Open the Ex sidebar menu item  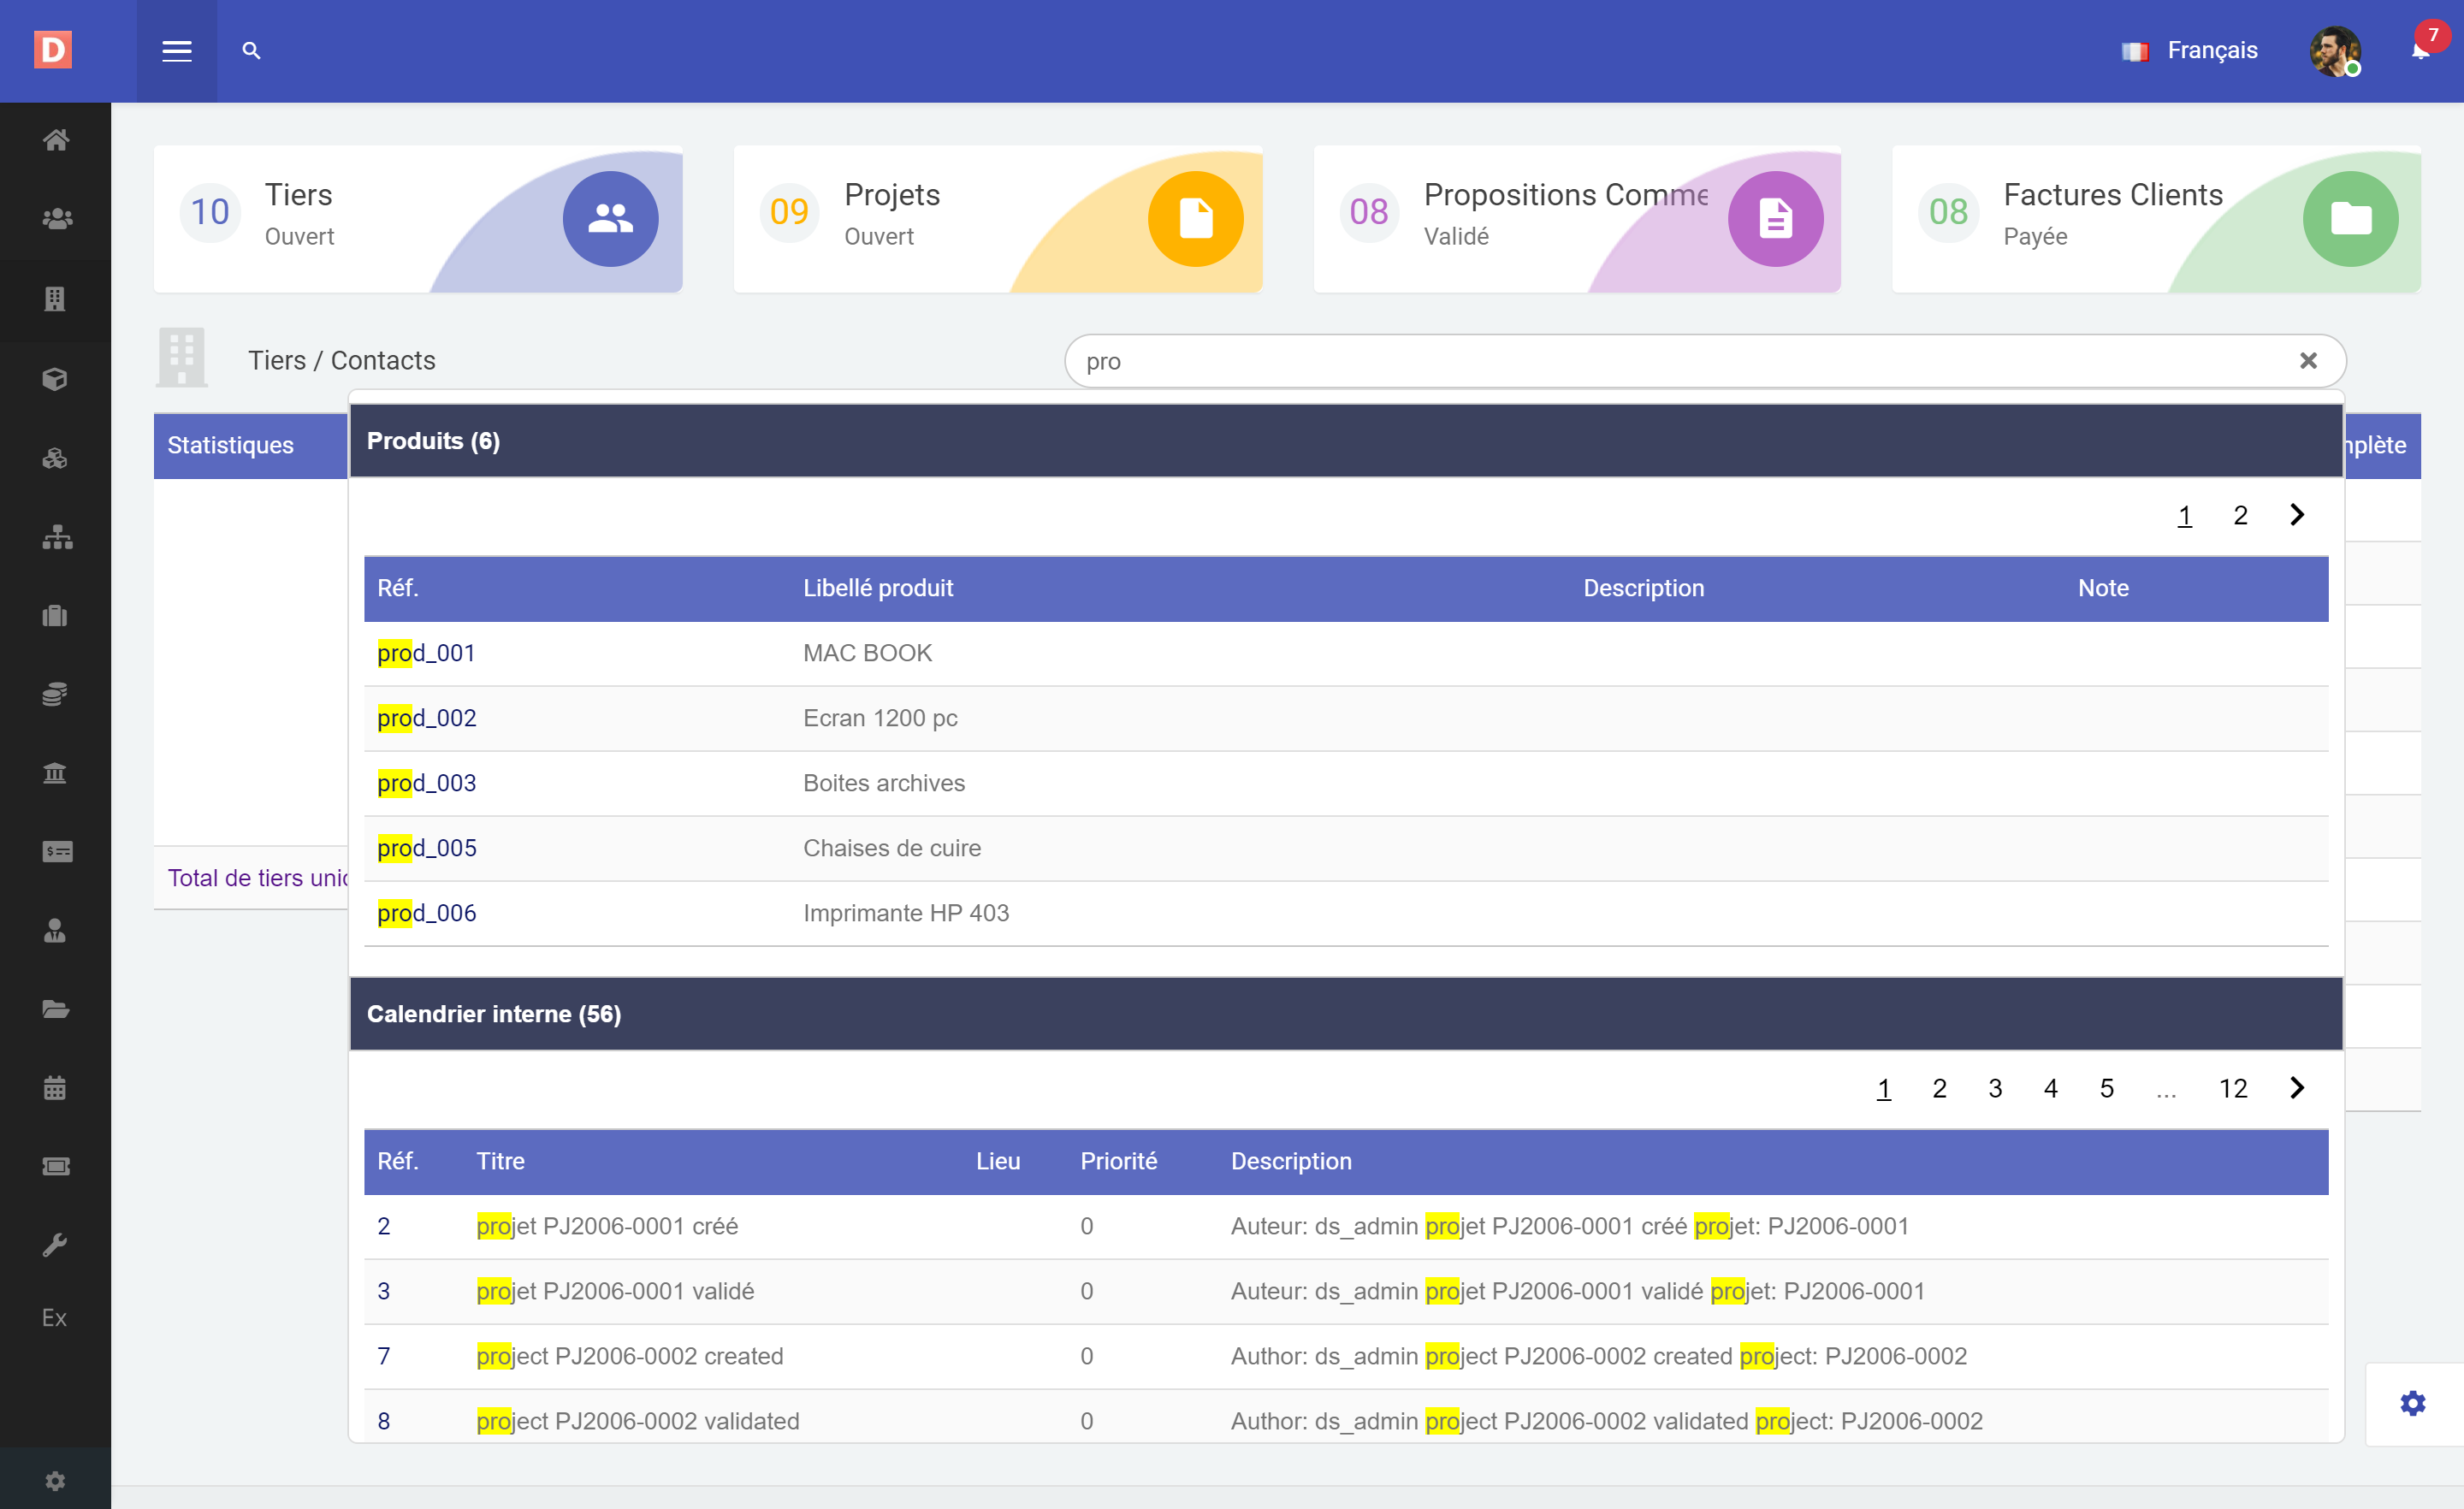[x=55, y=1318]
